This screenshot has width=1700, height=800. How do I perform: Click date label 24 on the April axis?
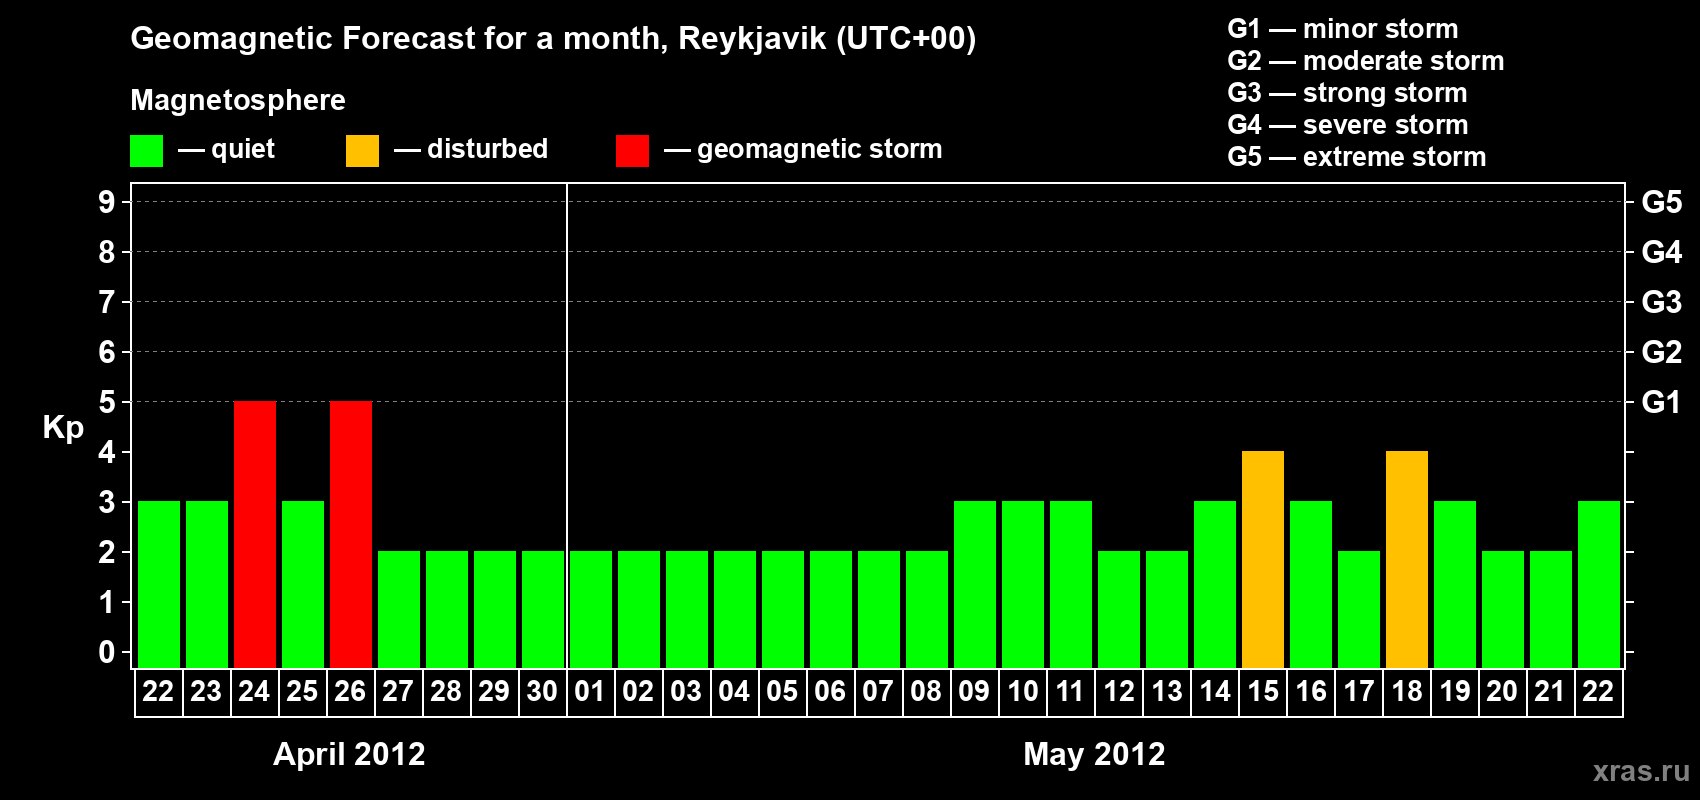pos(254,692)
